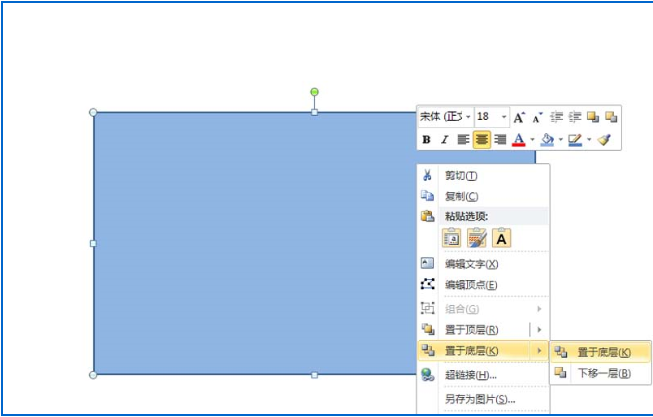Viewport: 653px width, 417px height.
Task: Click the copy pages icon
Action: [x=427, y=195]
